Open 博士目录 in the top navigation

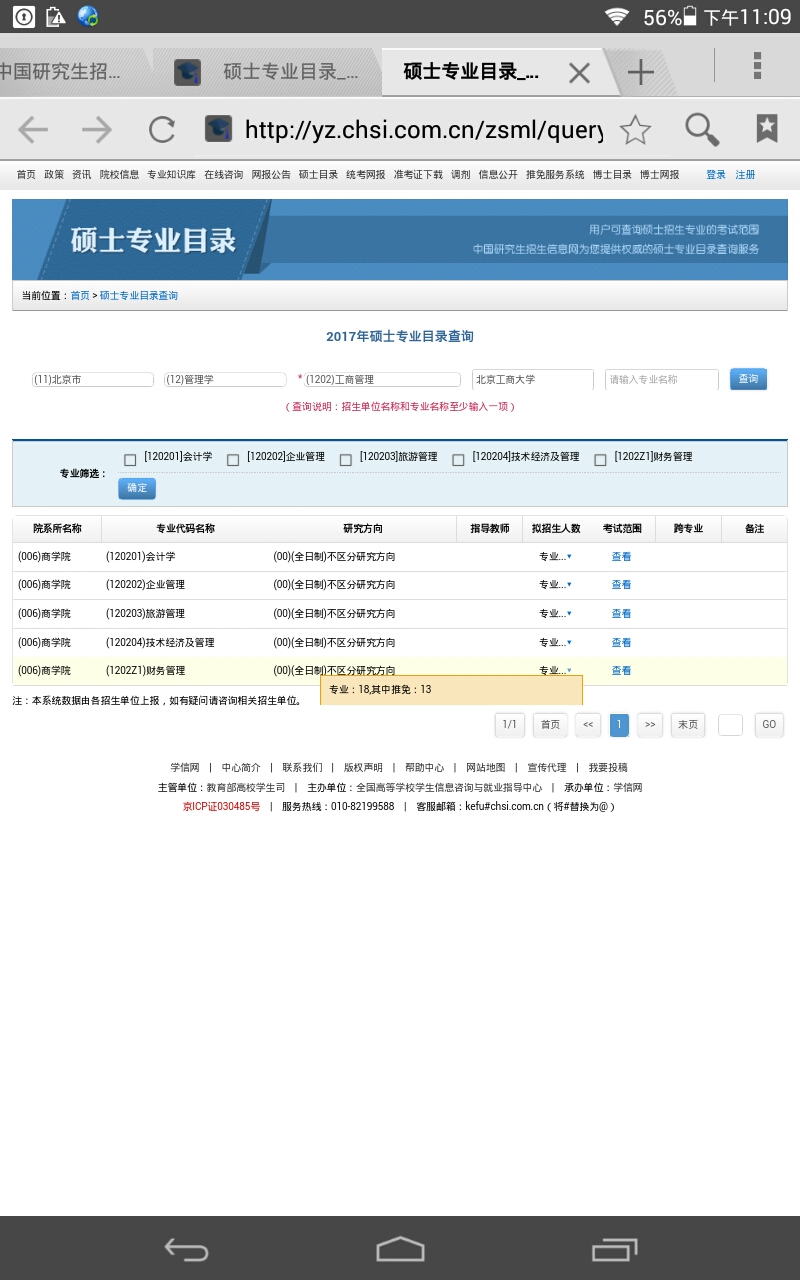[612, 174]
